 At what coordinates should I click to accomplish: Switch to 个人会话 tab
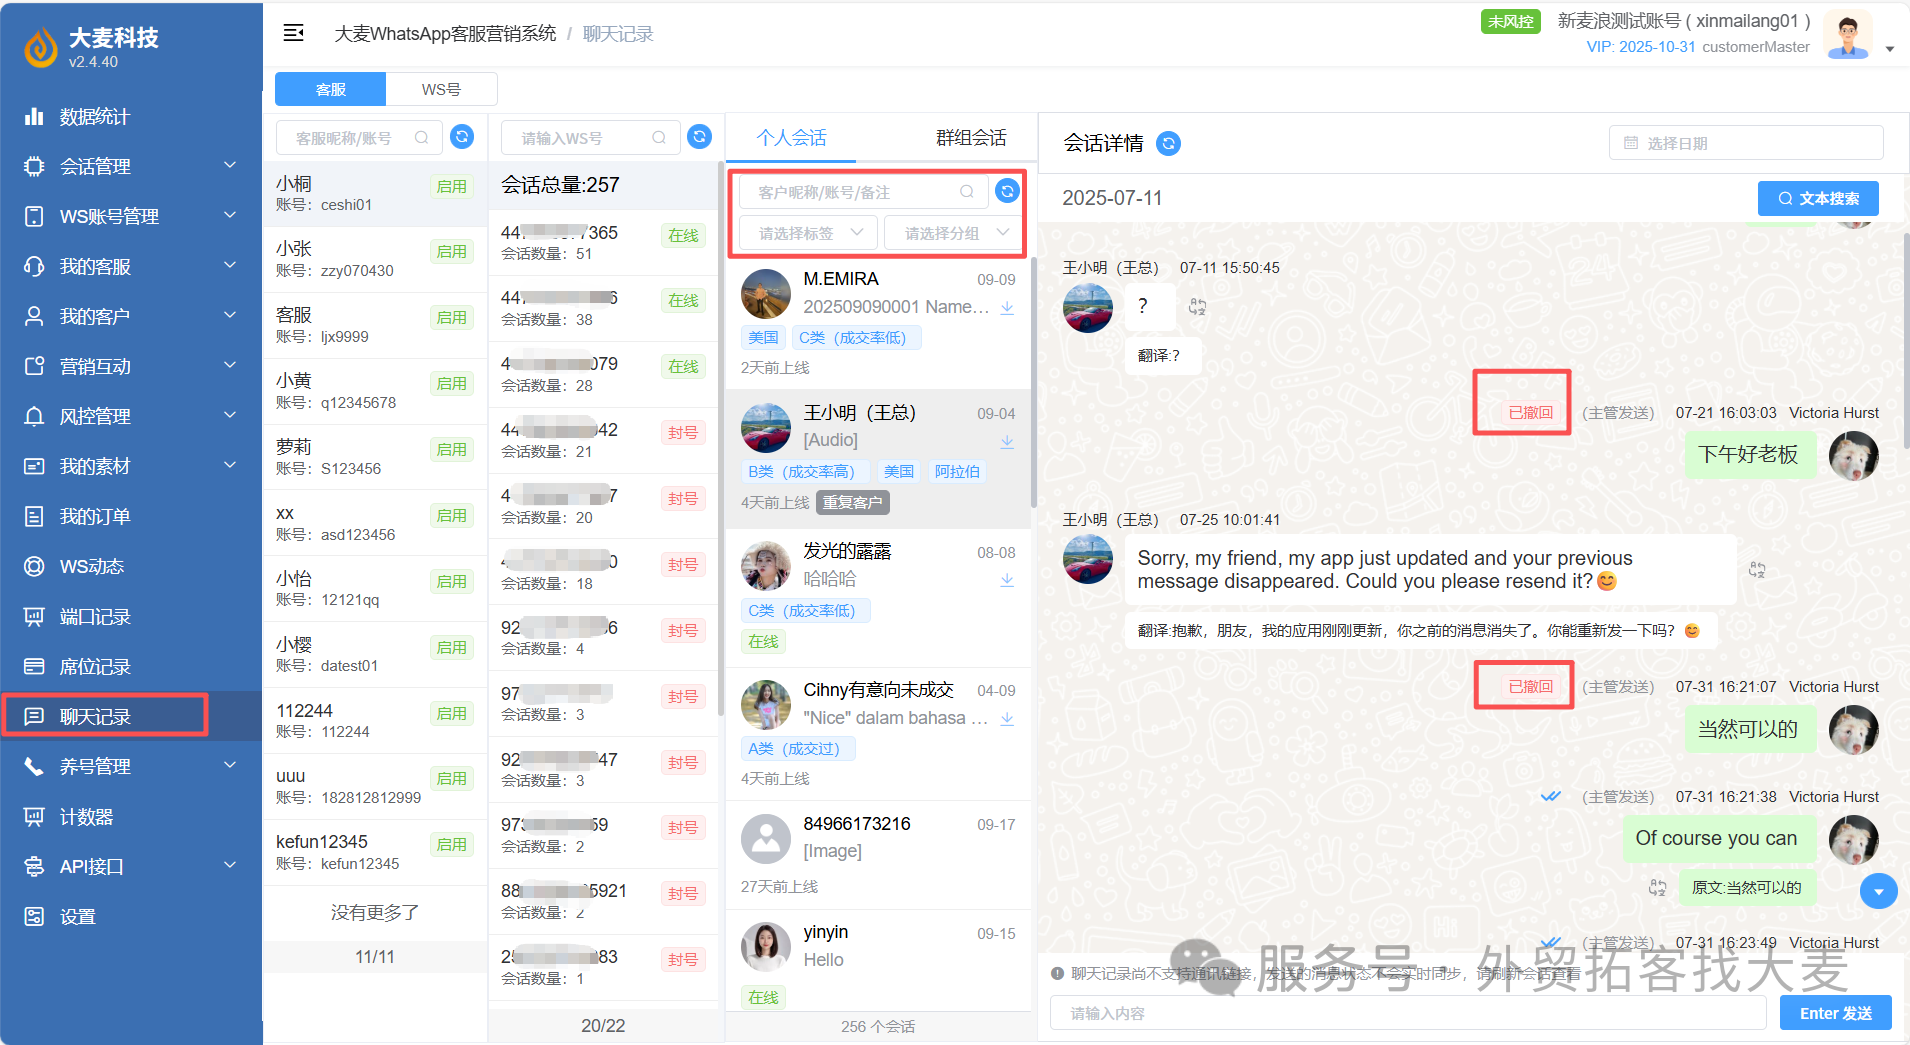(x=791, y=138)
